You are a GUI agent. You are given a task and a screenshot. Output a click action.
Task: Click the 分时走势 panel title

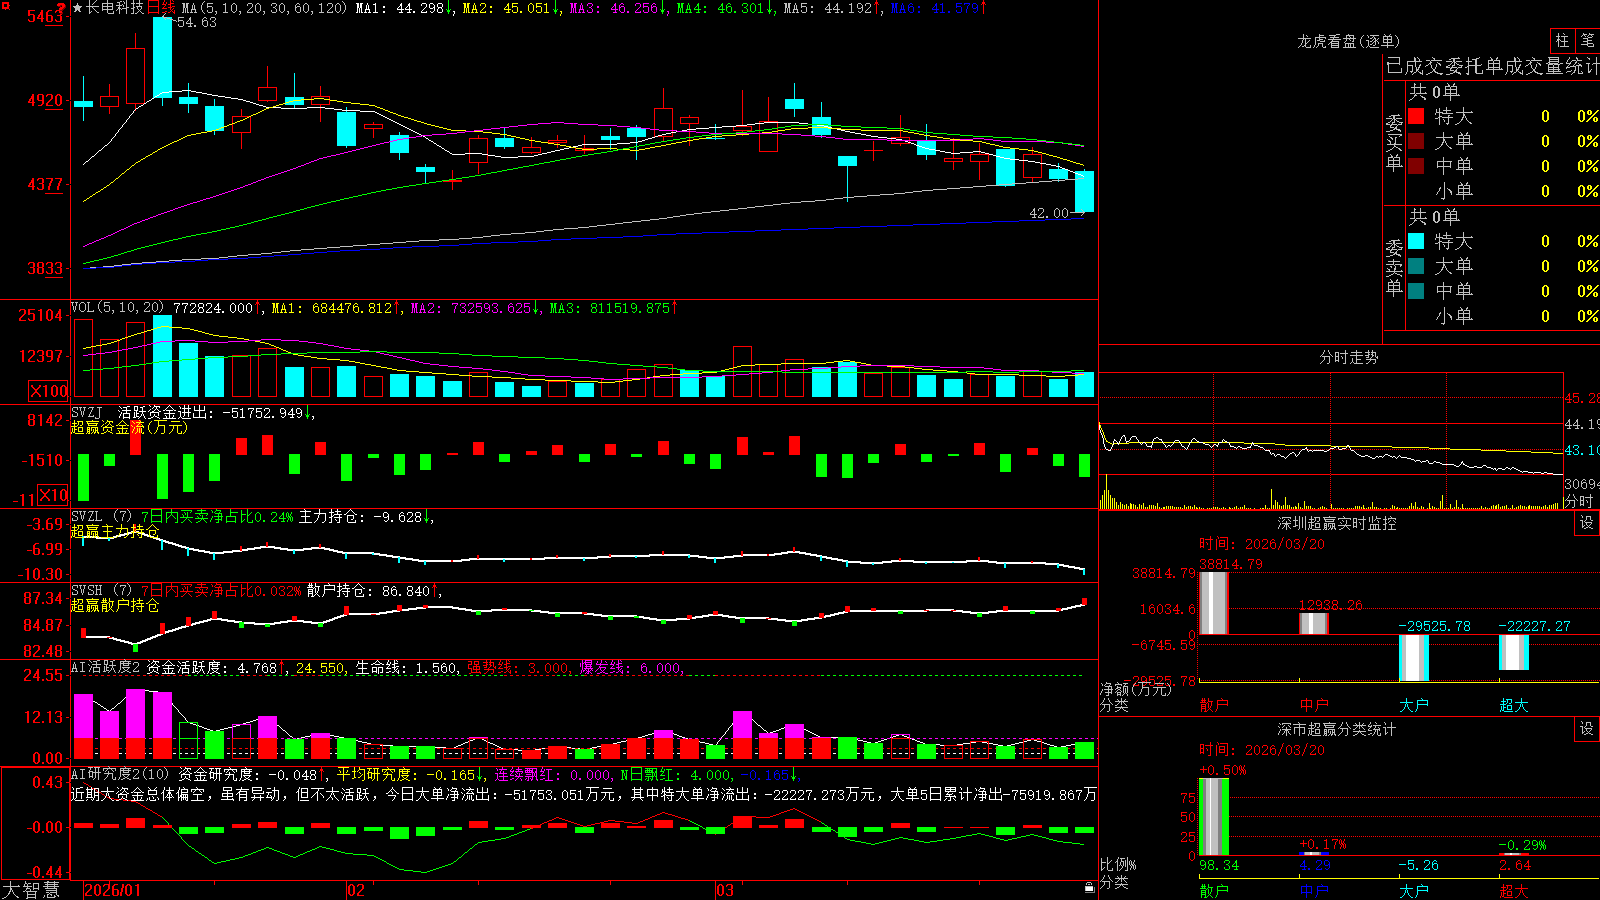(1348, 357)
